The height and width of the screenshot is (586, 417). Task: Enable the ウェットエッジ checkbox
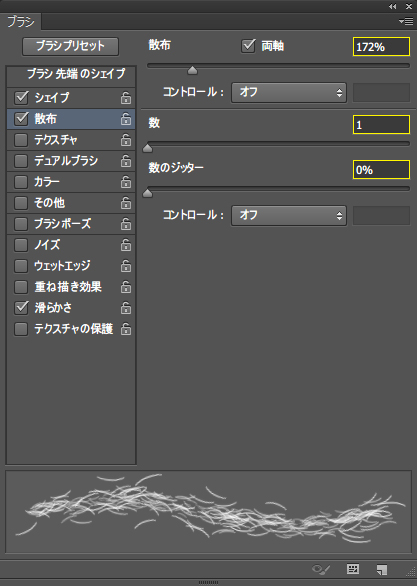click(21, 266)
